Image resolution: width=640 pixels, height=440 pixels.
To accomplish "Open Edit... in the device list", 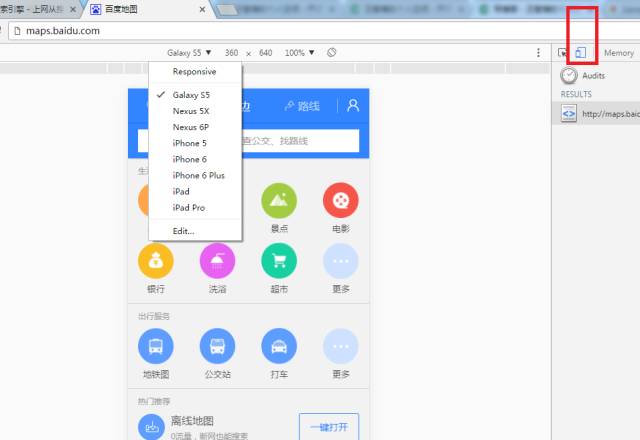I will pos(196,231).
